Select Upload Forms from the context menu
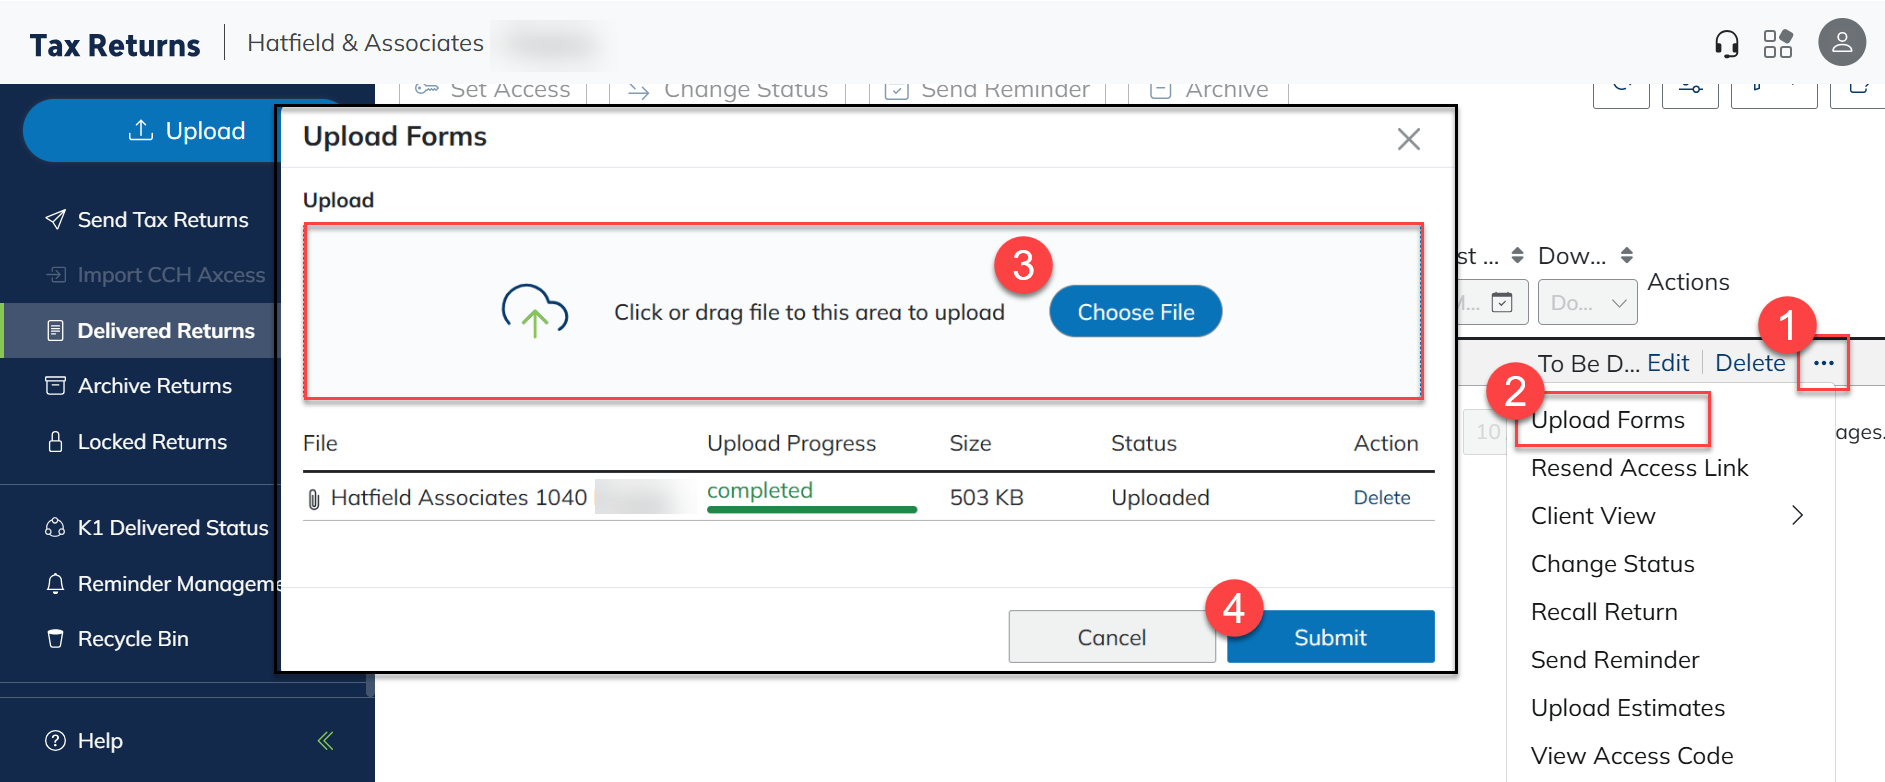 [x=1607, y=420]
